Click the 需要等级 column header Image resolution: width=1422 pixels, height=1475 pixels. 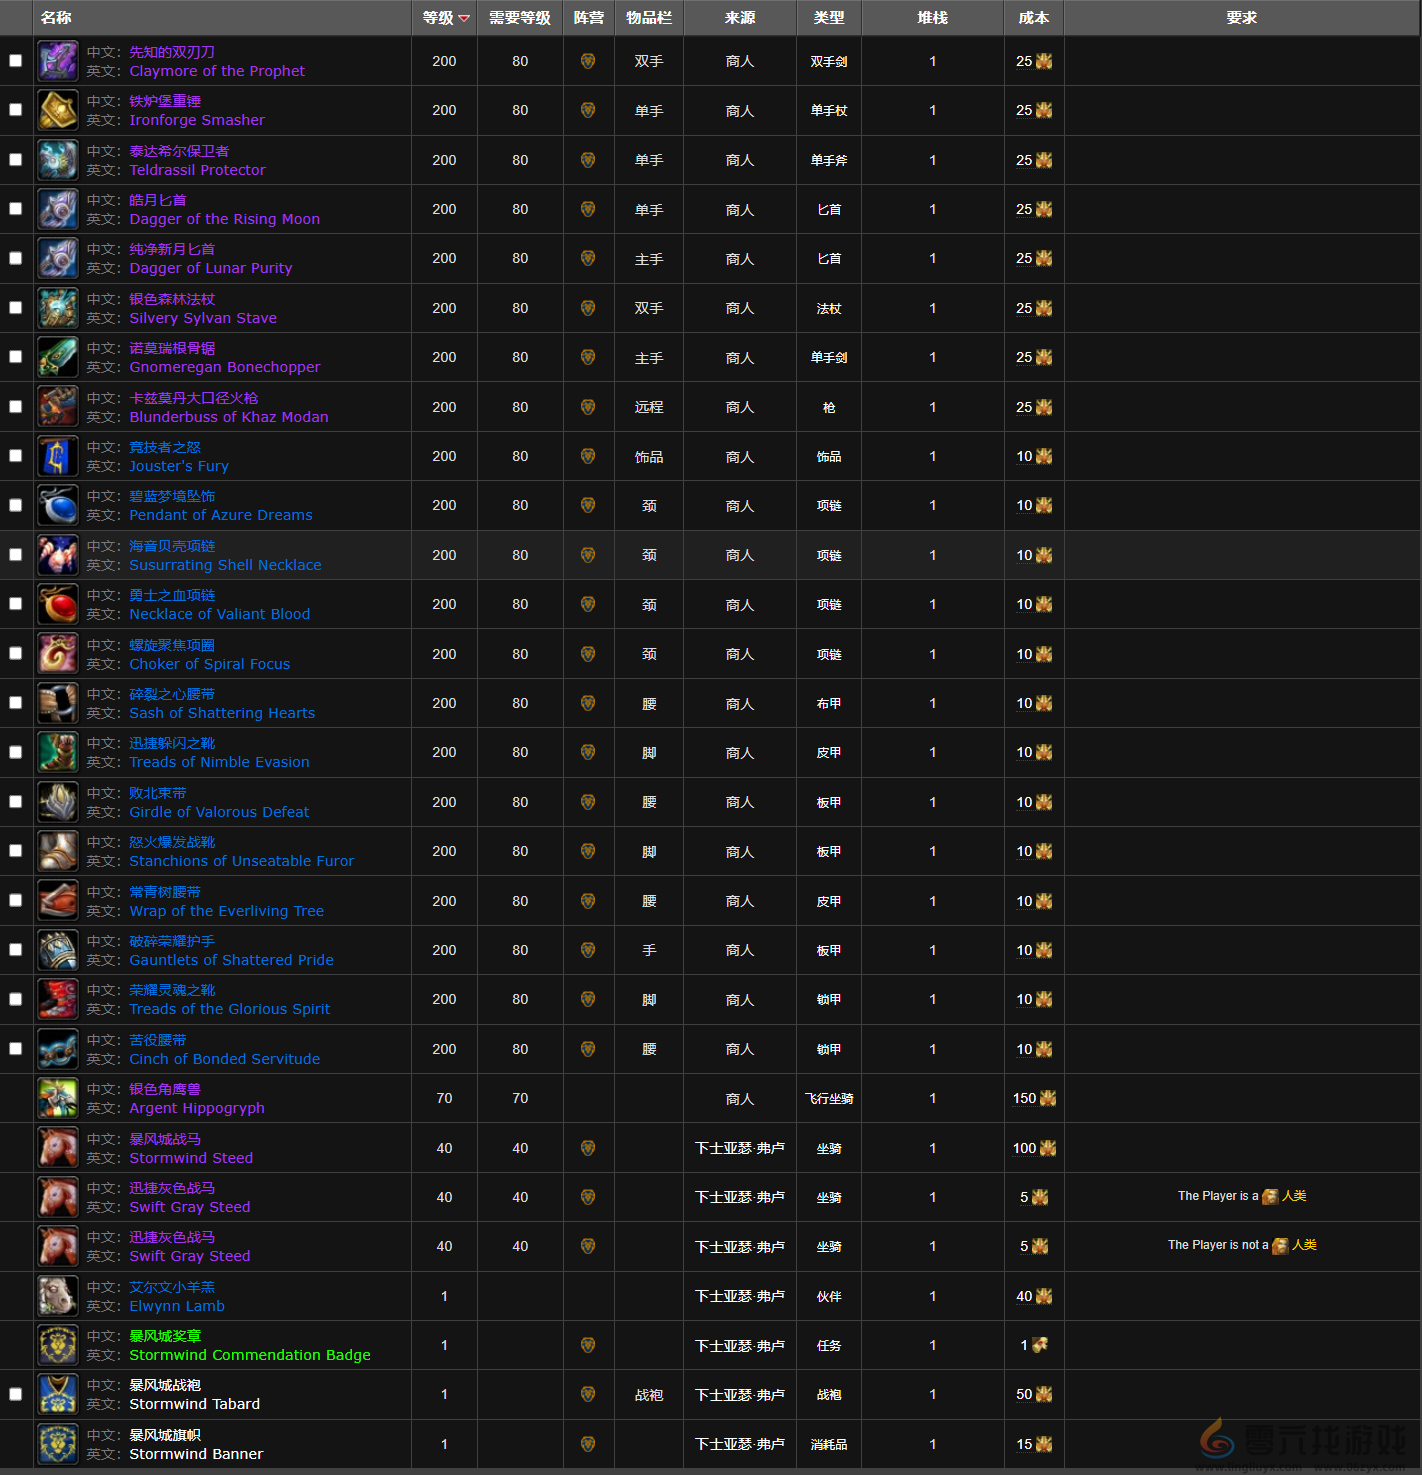[x=520, y=18]
